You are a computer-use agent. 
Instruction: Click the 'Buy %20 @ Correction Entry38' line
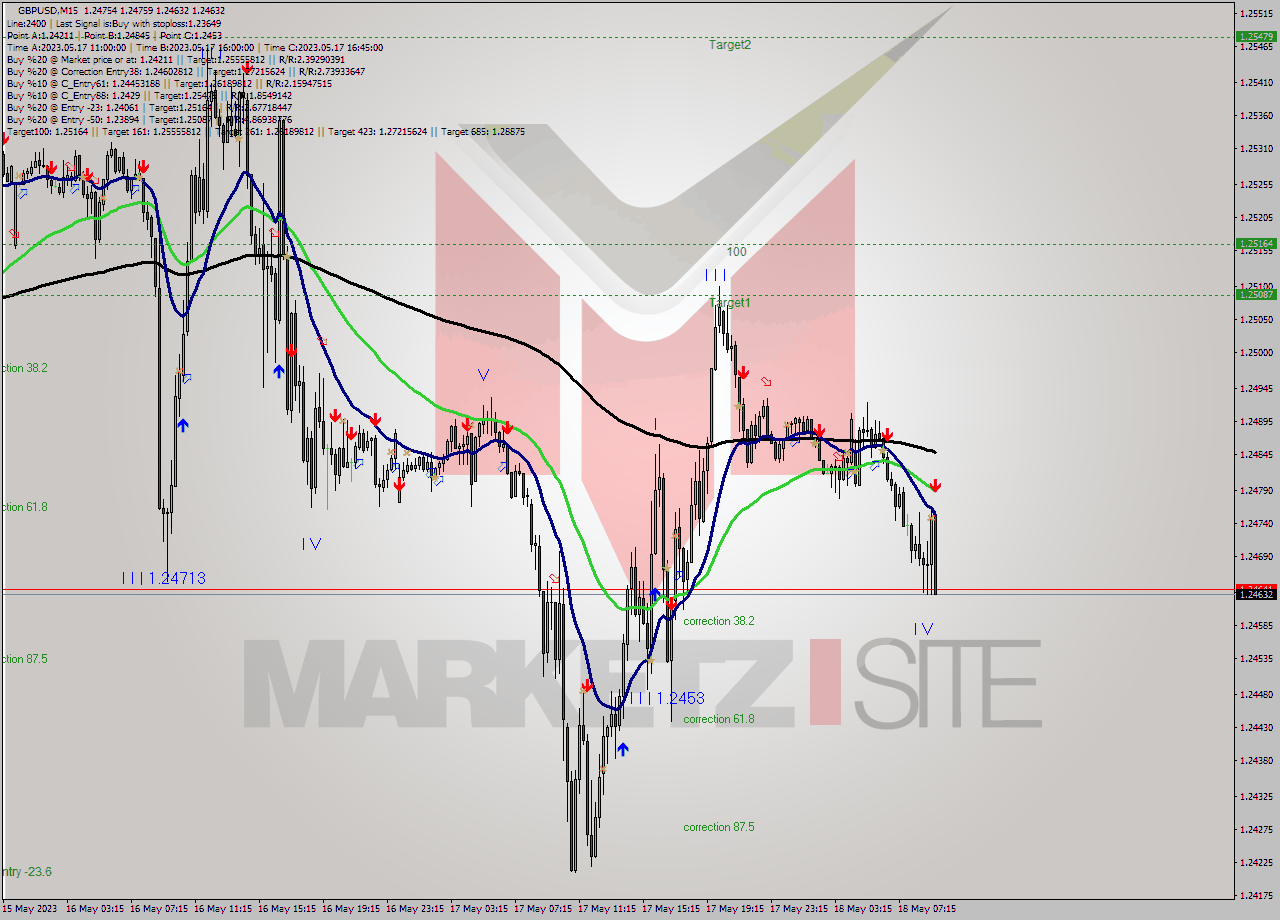186,71
